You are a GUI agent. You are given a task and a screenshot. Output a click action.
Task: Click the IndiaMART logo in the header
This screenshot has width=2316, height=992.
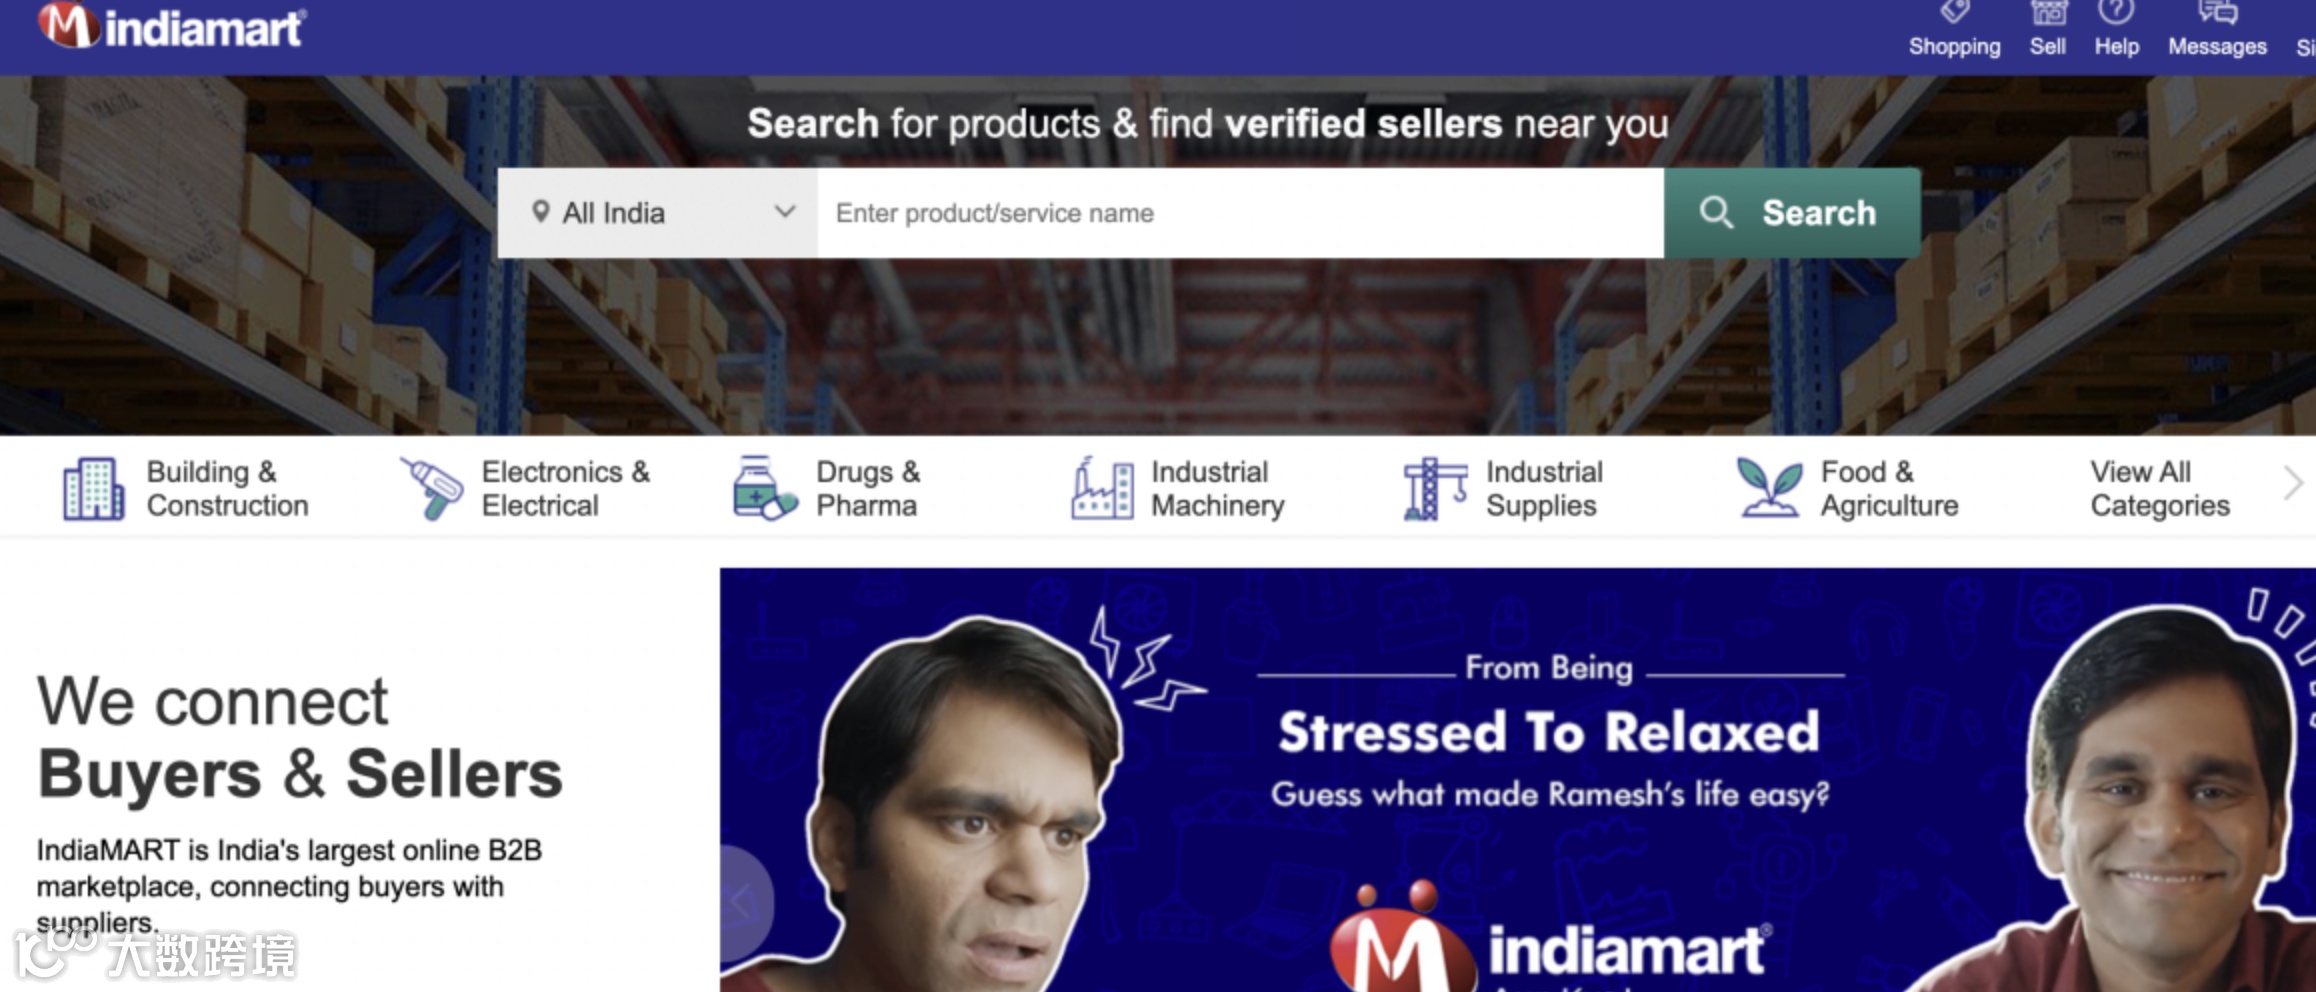coord(172,27)
